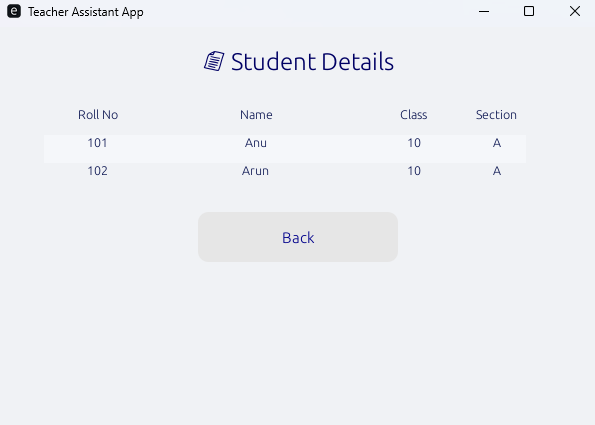Click class 10 in Anu's row
This screenshot has height=425, width=595.
pos(414,143)
